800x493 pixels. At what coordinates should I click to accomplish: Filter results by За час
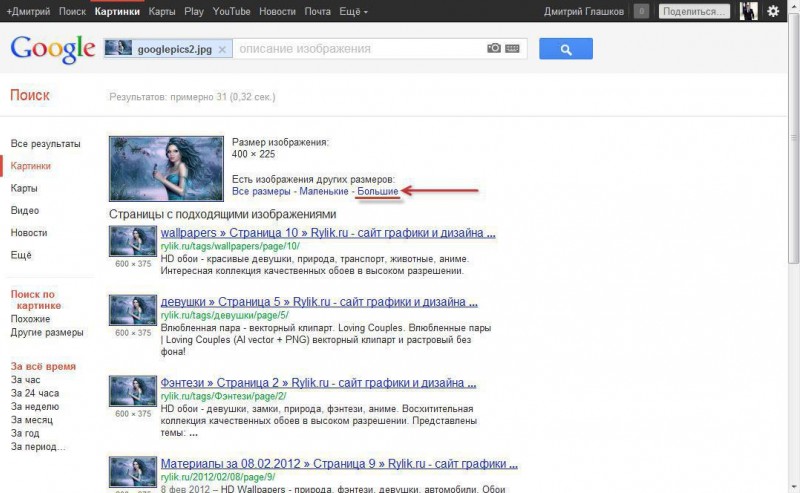(x=26, y=380)
